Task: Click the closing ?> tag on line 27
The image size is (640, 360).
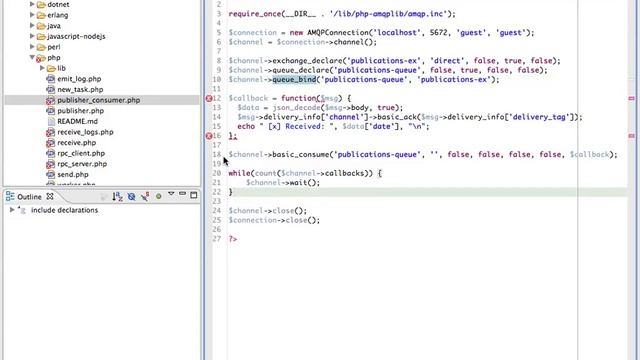Action: (x=233, y=239)
